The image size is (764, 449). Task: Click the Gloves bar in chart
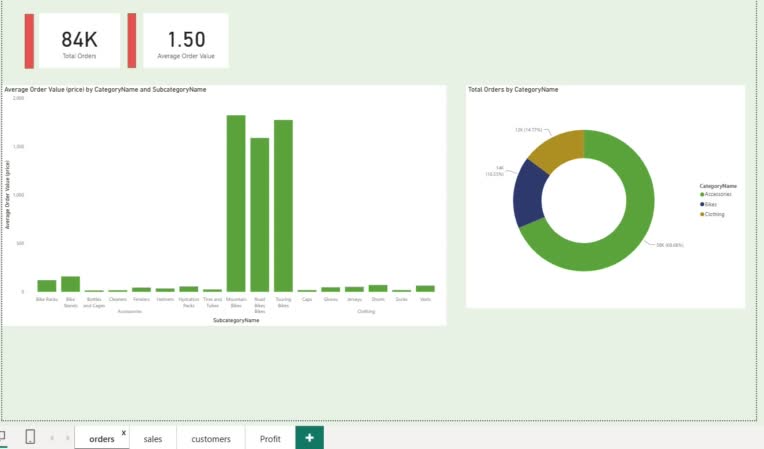coord(330,289)
